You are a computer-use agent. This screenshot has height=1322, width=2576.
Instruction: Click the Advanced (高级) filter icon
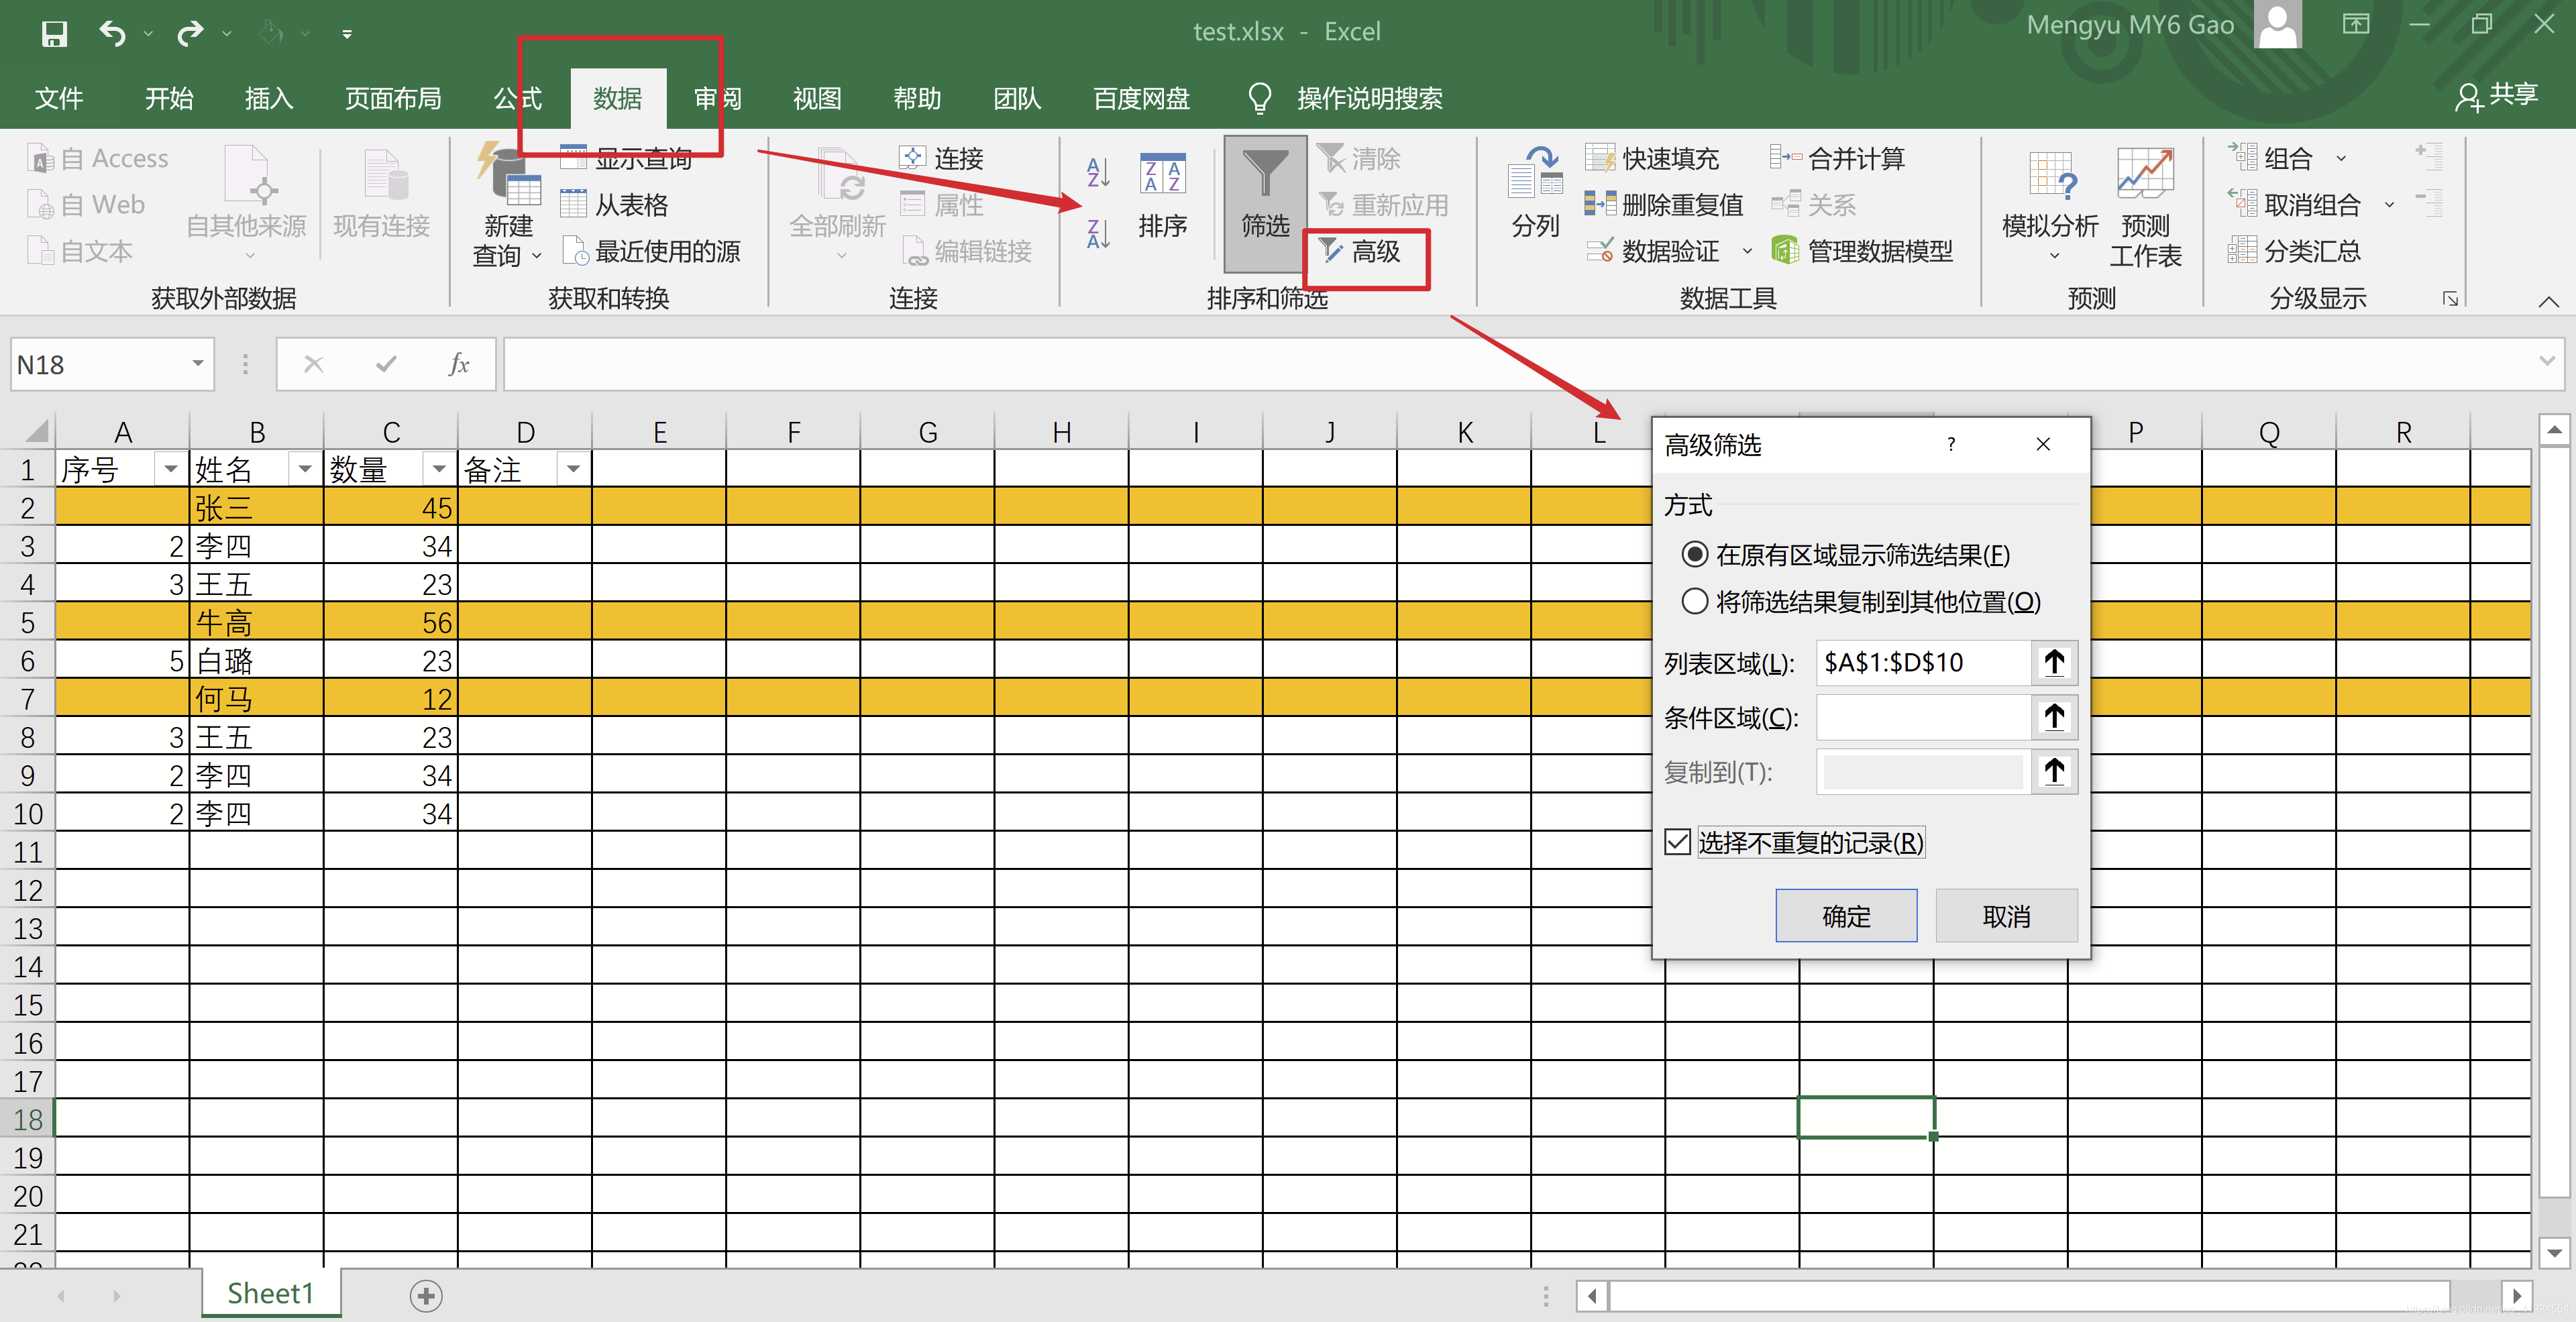tap(1330, 250)
